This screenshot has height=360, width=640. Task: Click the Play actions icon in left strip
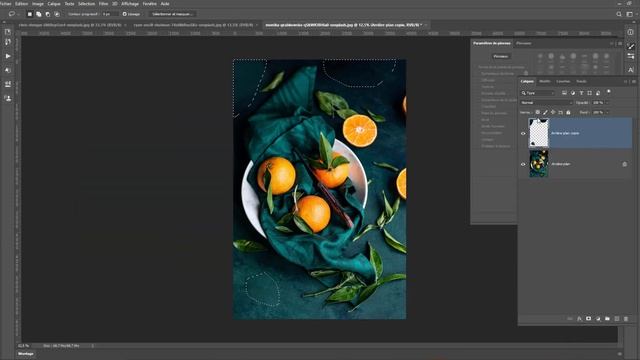pyautogui.click(x=8, y=56)
